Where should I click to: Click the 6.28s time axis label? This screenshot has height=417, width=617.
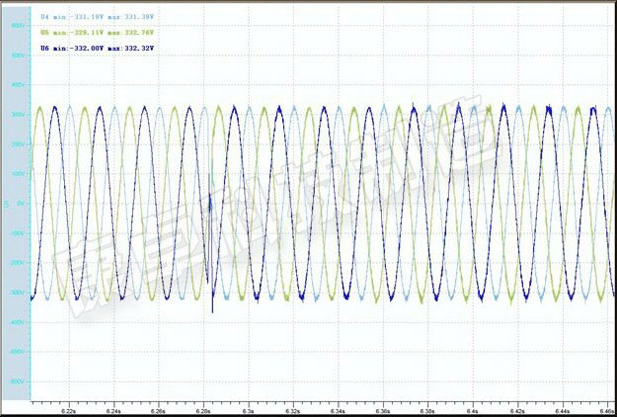(x=204, y=410)
